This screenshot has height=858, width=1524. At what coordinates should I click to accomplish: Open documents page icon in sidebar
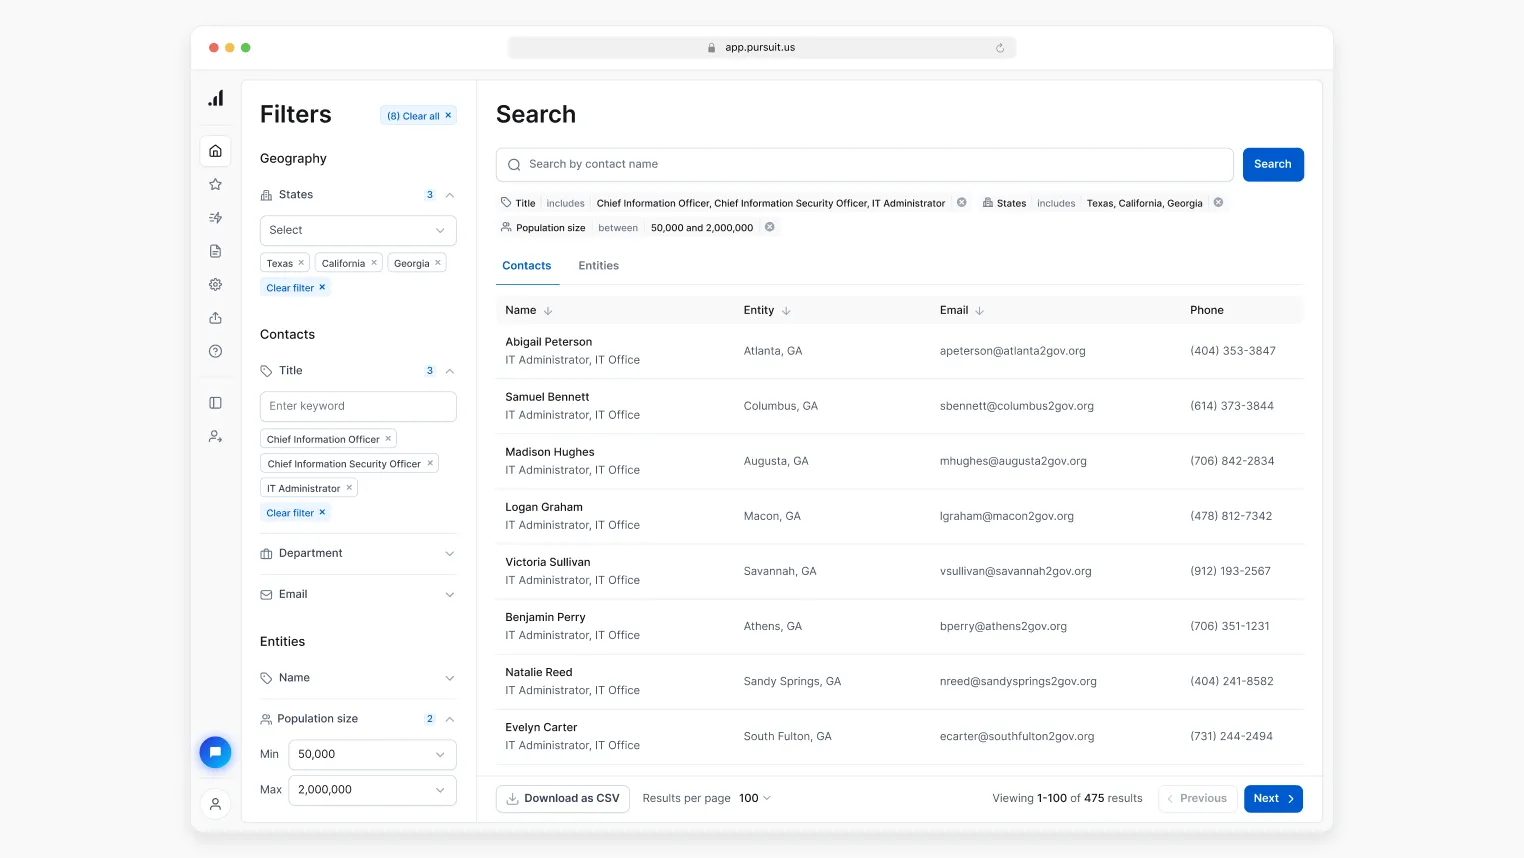pyautogui.click(x=215, y=251)
